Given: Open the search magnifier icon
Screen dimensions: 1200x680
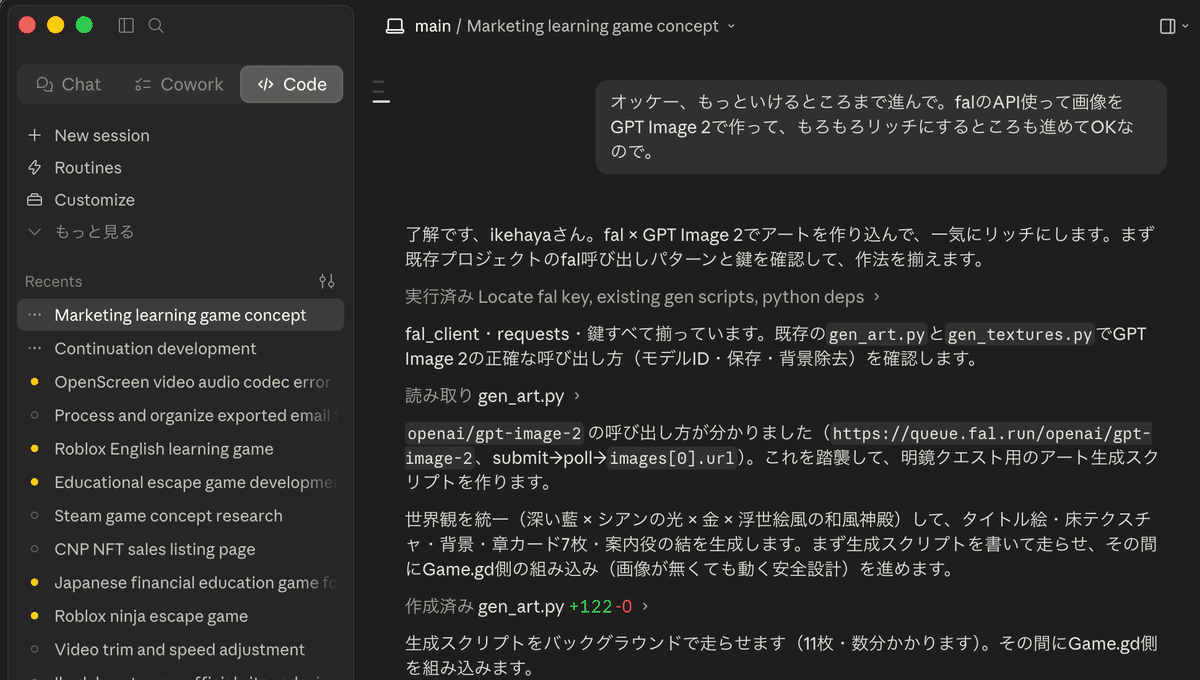Looking at the screenshot, I should pos(156,26).
